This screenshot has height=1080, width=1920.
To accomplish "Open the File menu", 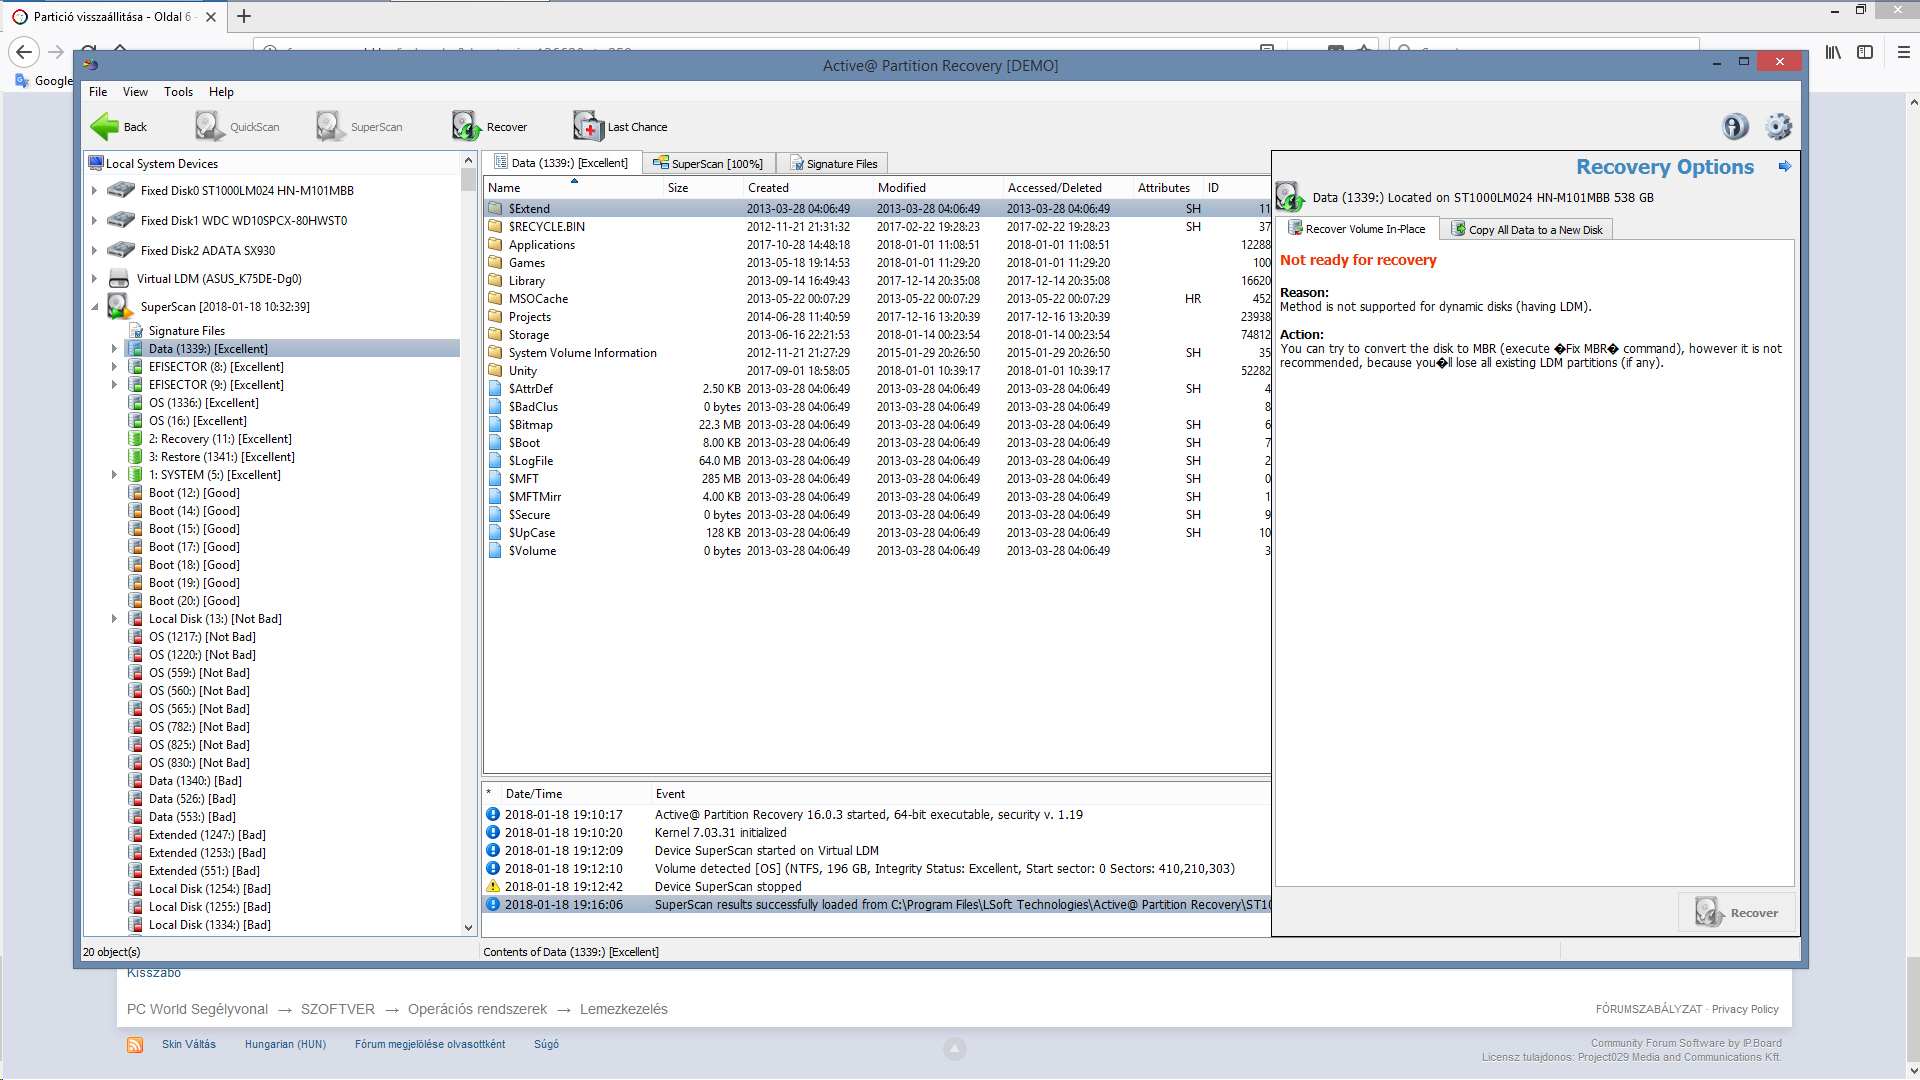I will 98,92.
